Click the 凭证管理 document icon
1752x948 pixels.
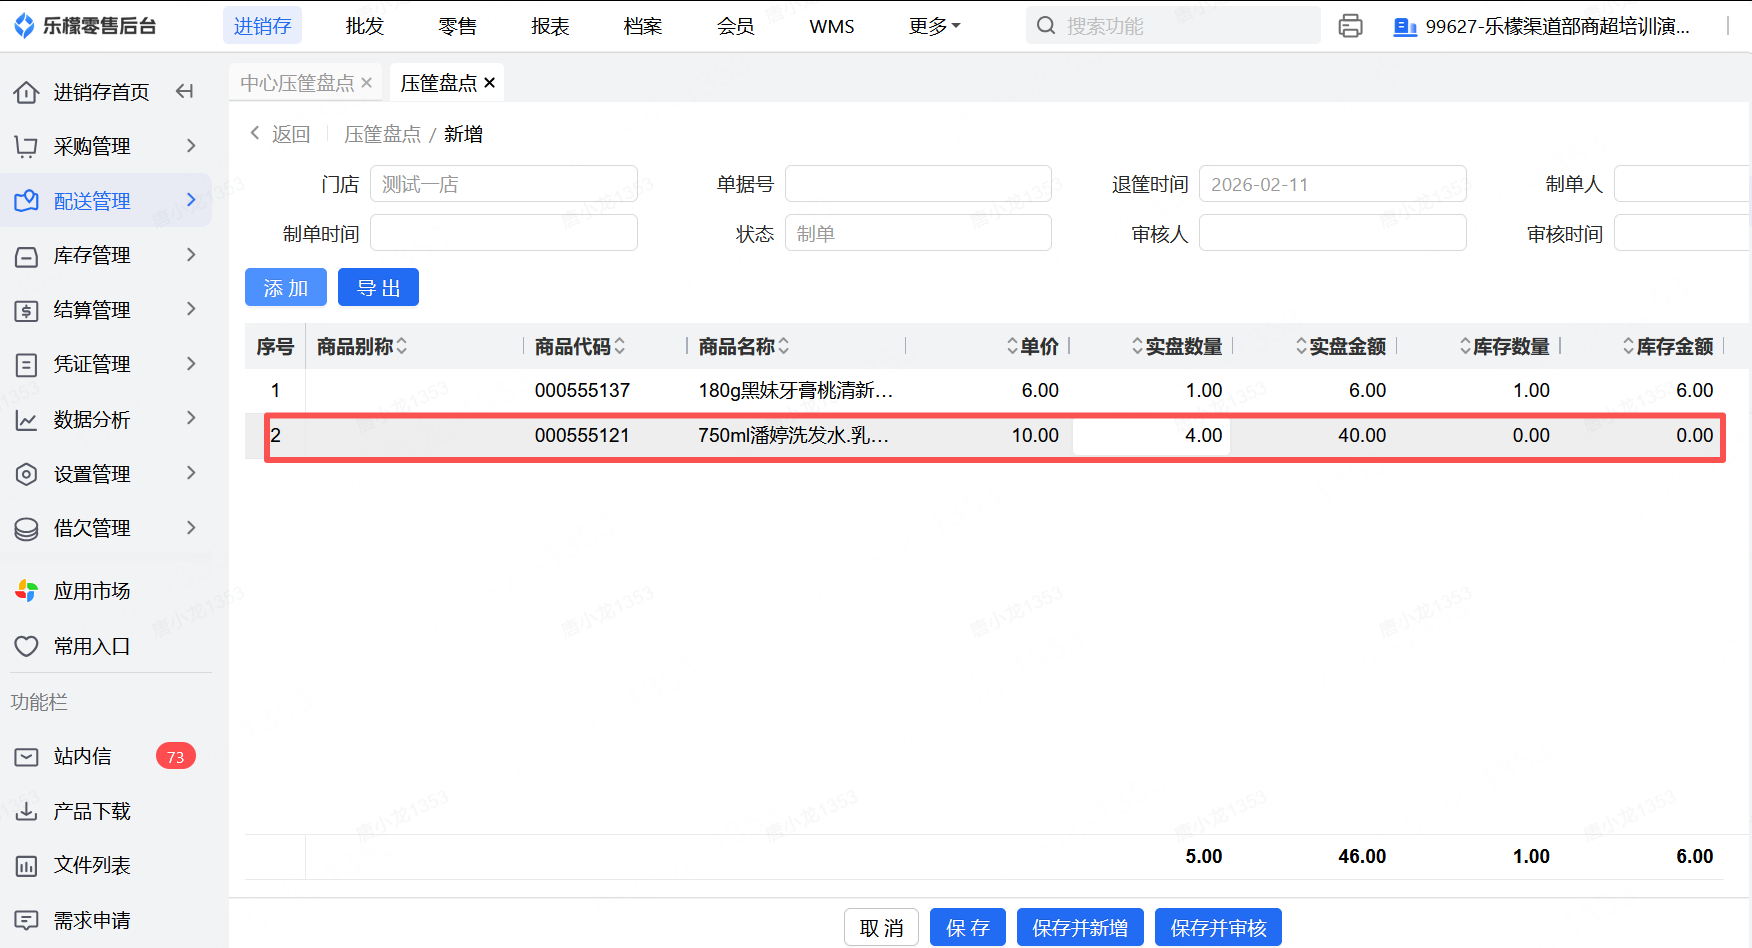click(27, 365)
